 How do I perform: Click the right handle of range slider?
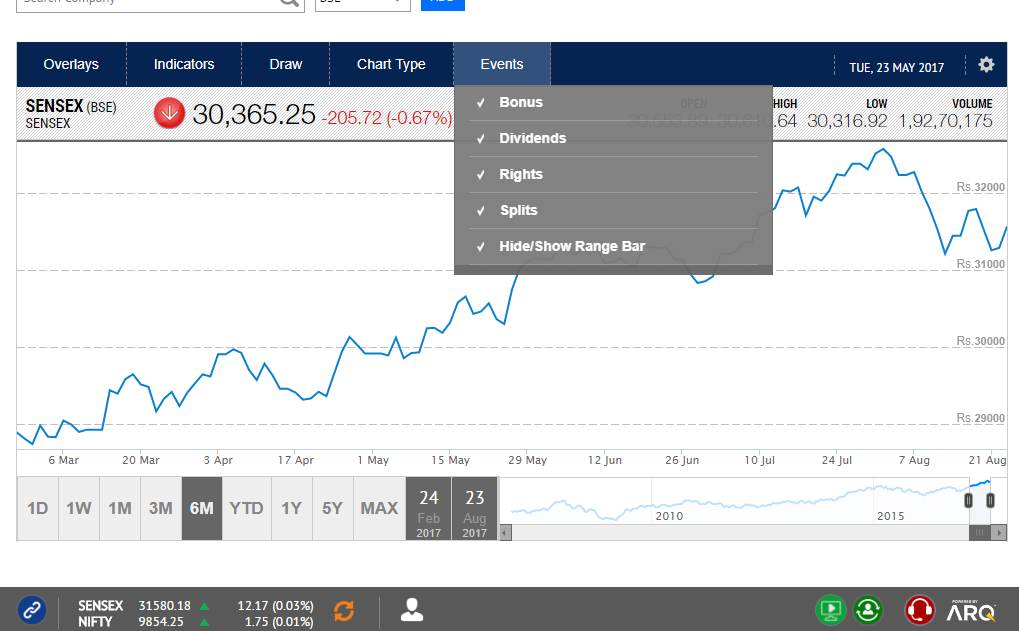[x=989, y=500]
